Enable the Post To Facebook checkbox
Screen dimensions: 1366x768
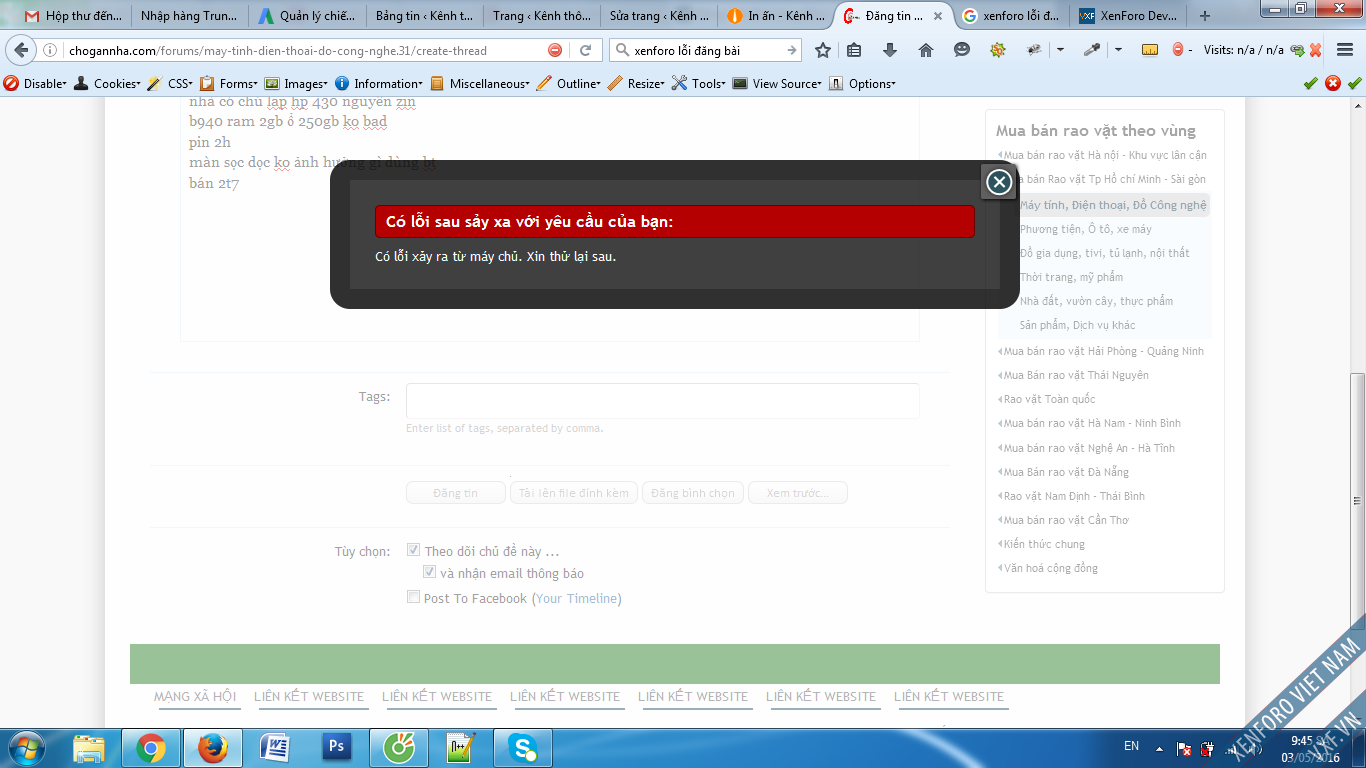(413, 597)
